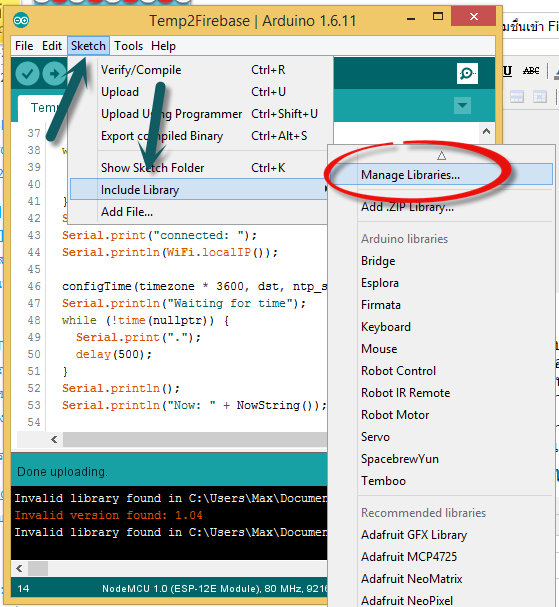Include Adafruit MCP4725 library

tap(442, 557)
